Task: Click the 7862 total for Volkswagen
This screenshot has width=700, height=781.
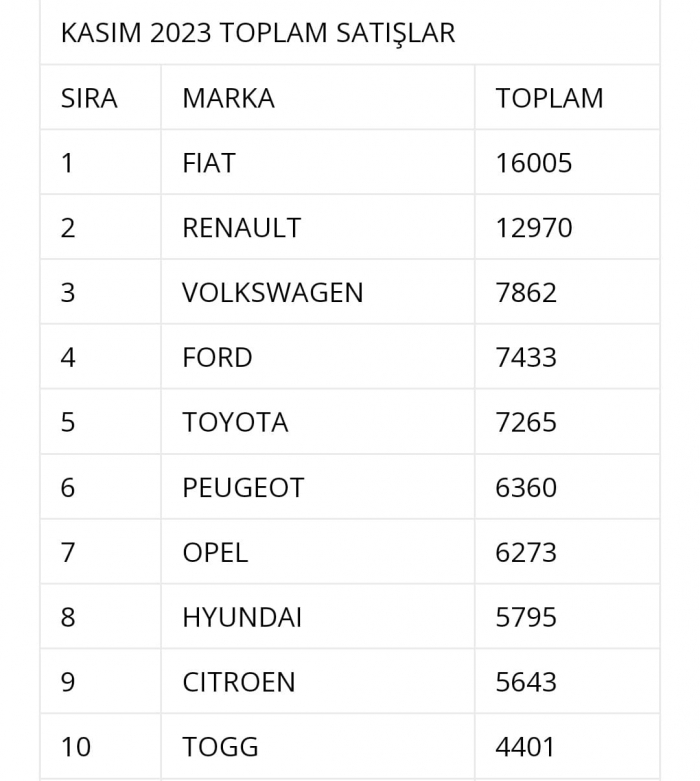Action: click(526, 292)
